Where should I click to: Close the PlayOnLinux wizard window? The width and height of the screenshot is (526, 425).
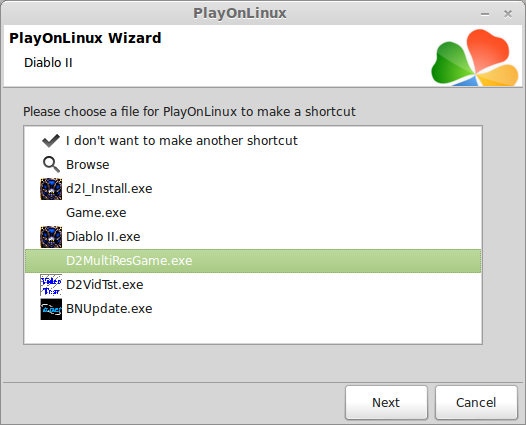(508, 14)
